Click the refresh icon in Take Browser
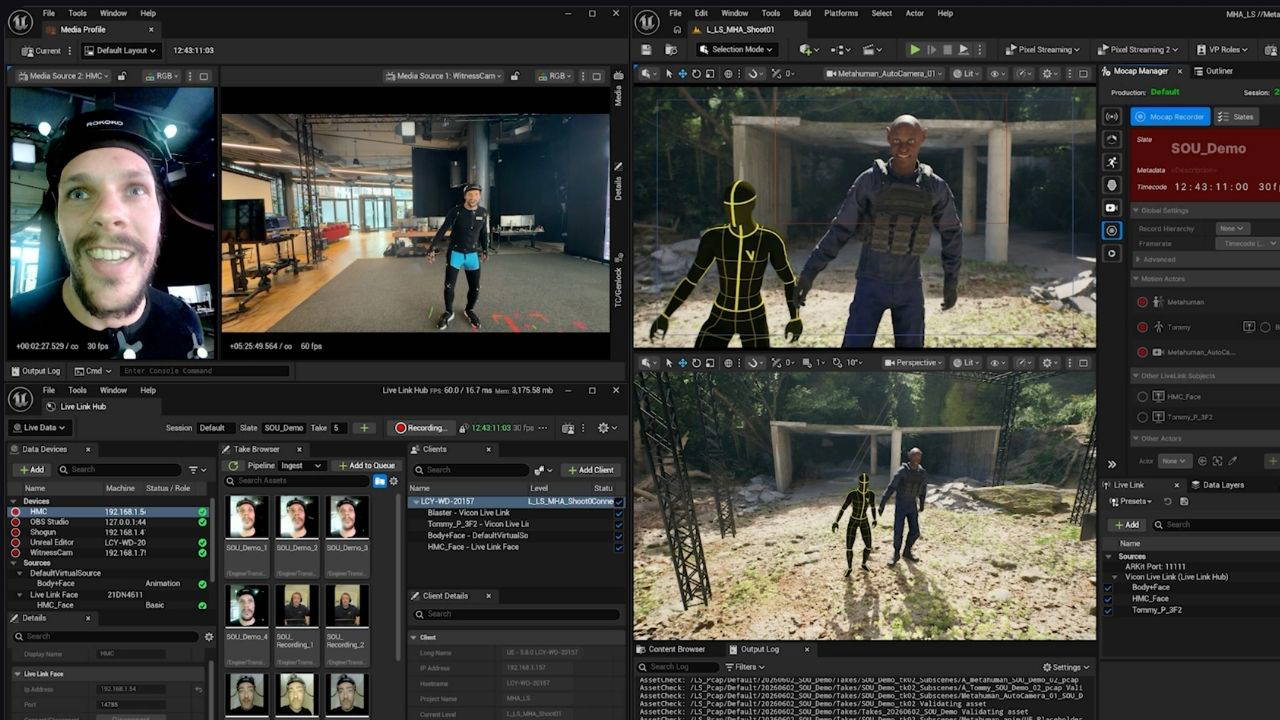 coord(234,465)
